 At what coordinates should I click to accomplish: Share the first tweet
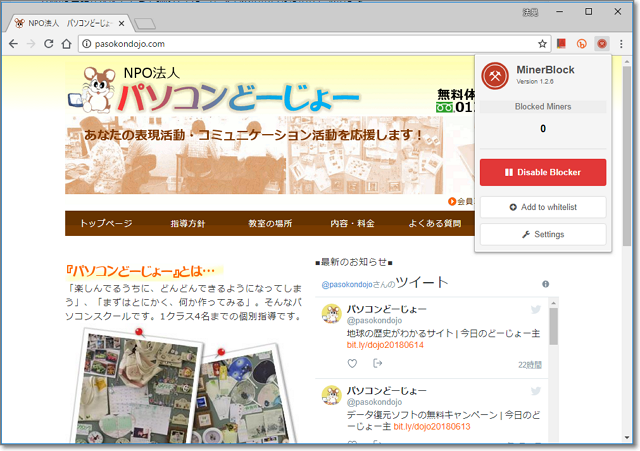(377, 363)
